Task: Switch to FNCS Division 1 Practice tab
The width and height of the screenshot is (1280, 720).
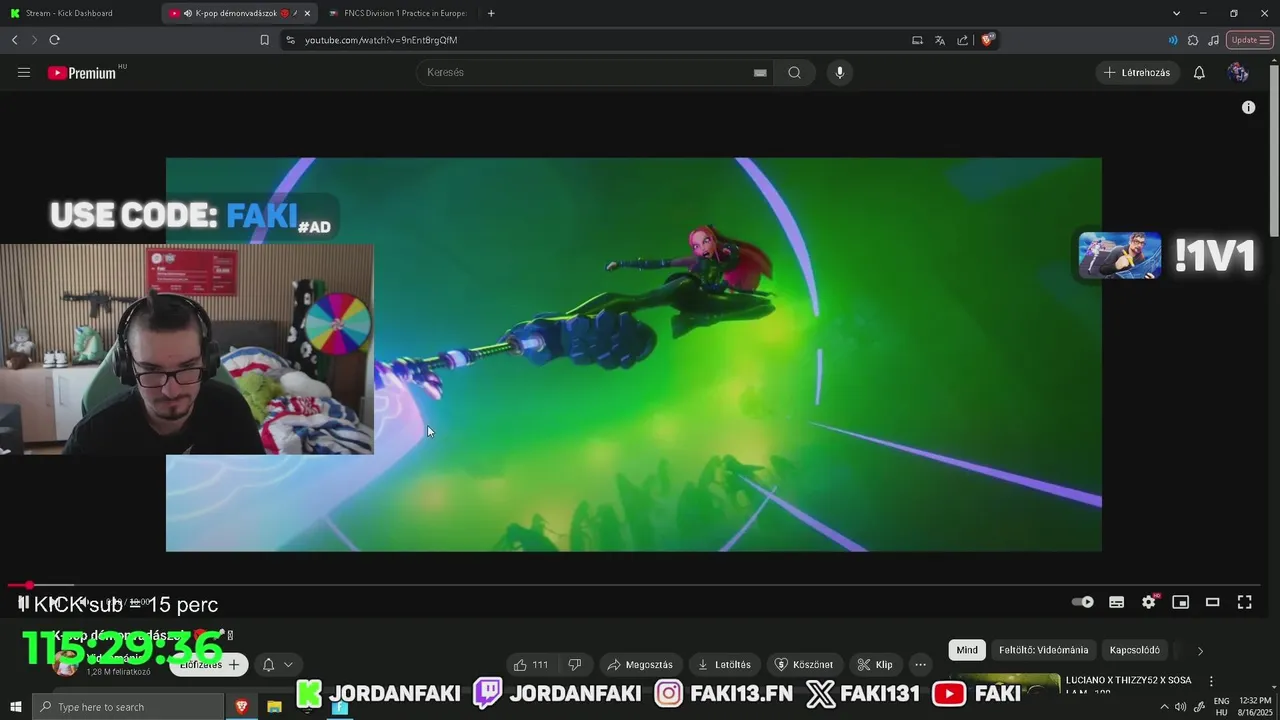Action: tap(398, 13)
